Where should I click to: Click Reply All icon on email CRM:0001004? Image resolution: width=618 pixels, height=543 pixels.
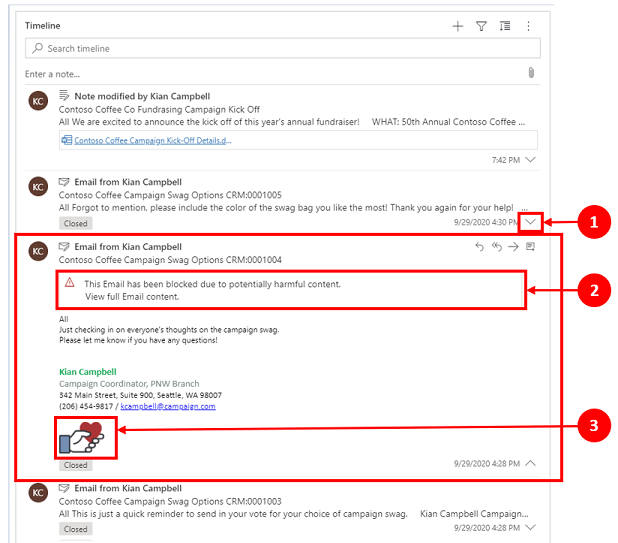(497, 247)
